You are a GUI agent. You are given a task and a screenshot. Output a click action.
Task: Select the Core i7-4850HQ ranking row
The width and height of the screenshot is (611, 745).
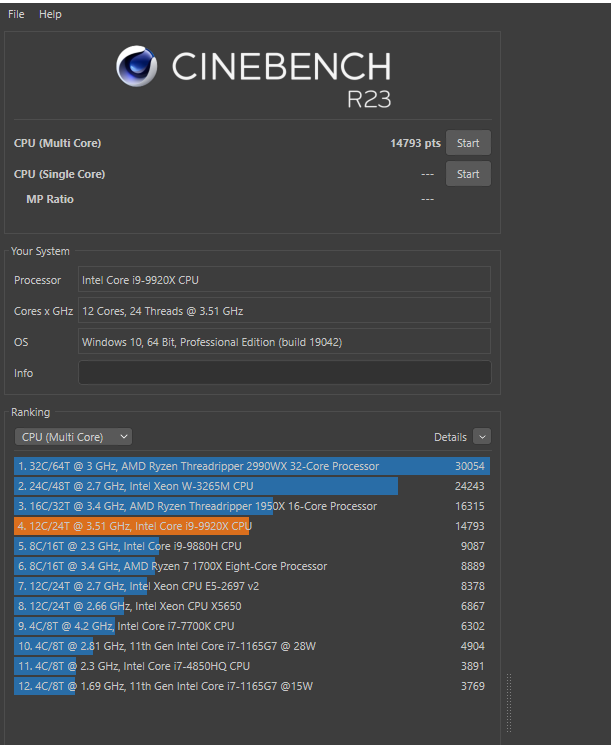tap(252, 666)
